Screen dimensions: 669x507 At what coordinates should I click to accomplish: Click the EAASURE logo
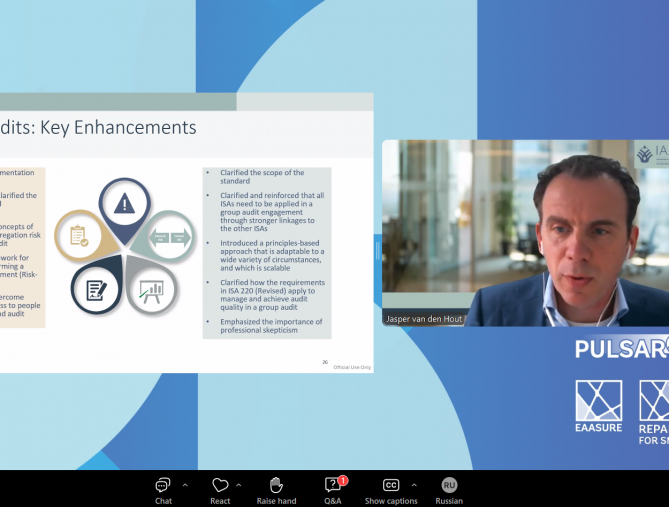(598, 406)
